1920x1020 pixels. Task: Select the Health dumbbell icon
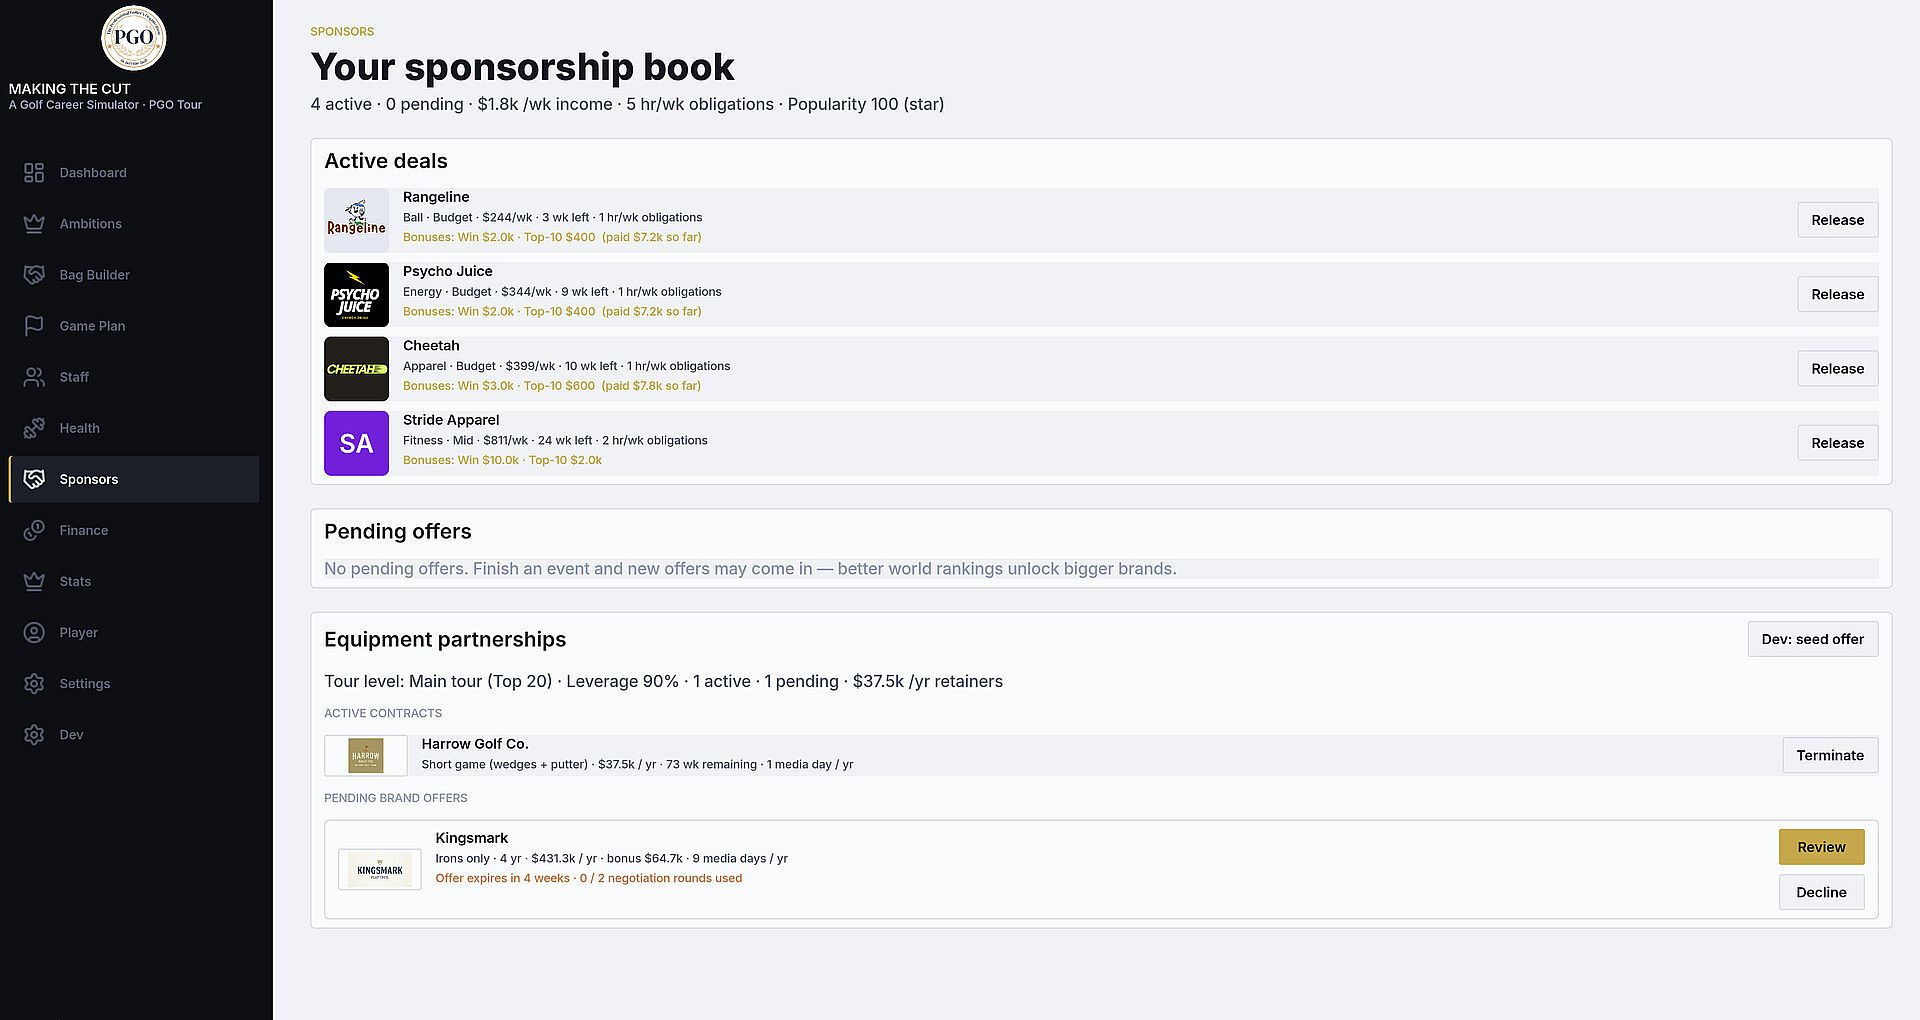(x=34, y=428)
